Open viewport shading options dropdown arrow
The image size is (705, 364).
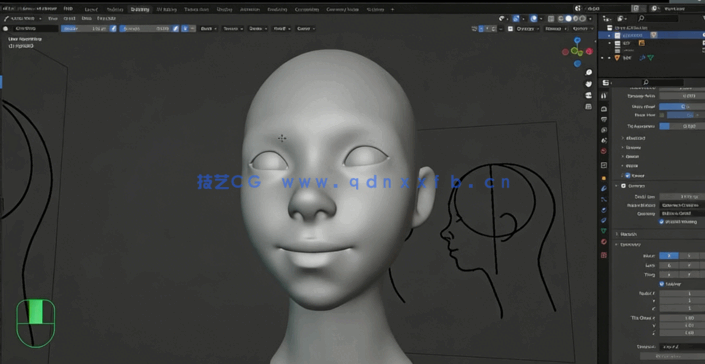[x=590, y=18]
